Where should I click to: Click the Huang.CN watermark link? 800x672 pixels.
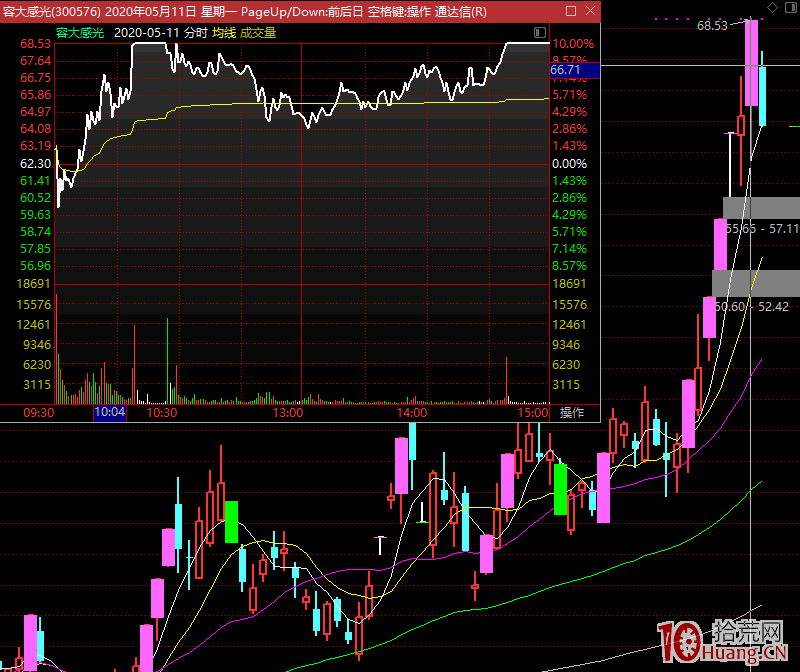pyautogui.click(x=743, y=656)
